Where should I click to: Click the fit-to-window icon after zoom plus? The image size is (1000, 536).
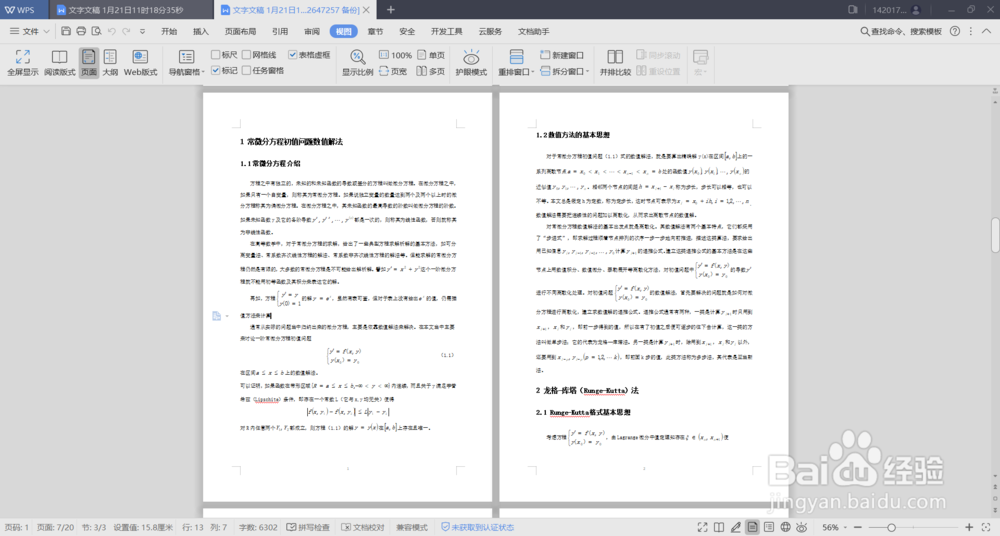pyautogui.click(x=986, y=527)
